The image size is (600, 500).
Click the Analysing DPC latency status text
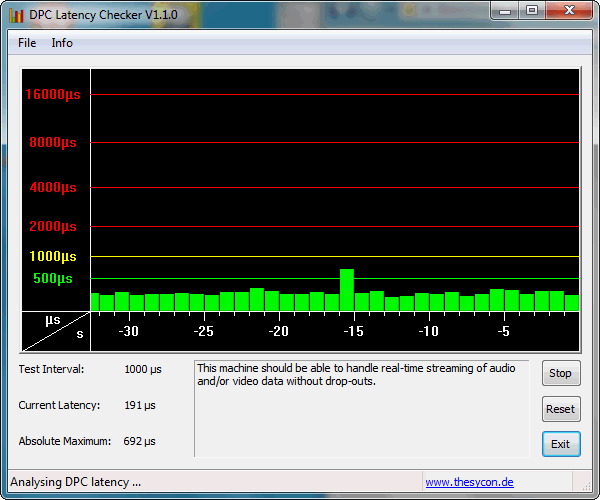coord(75,482)
